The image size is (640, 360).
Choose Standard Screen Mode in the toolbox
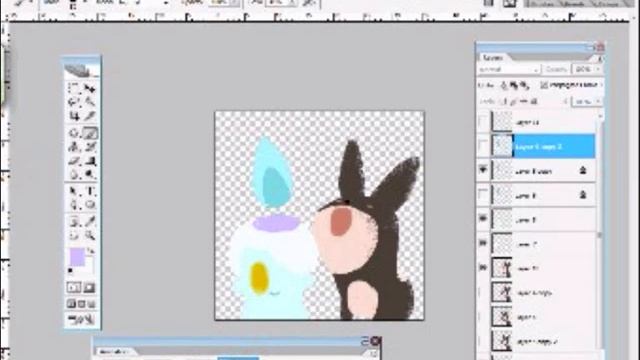point(71,304)
